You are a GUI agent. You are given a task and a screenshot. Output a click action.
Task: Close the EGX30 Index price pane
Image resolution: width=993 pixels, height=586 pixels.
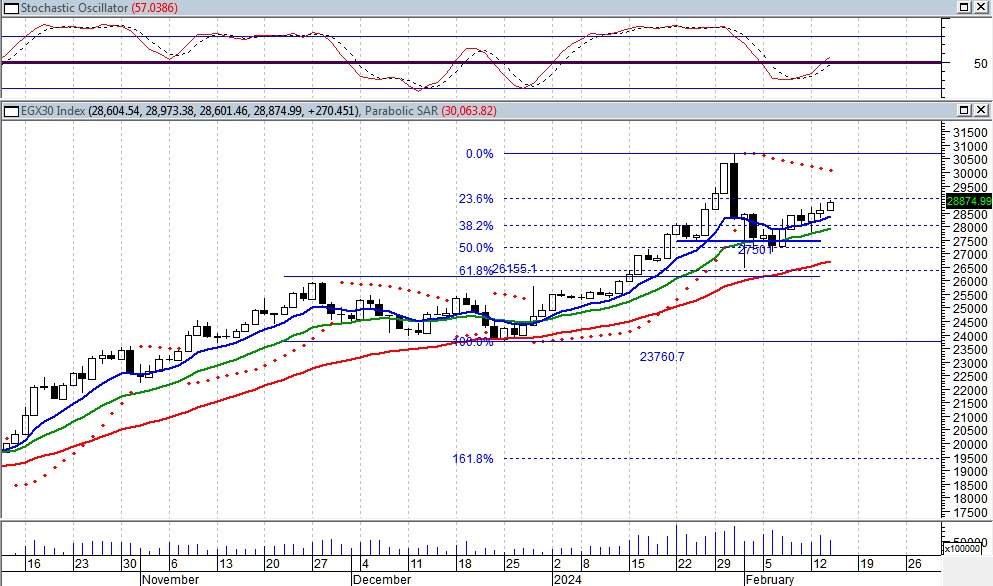981,110
